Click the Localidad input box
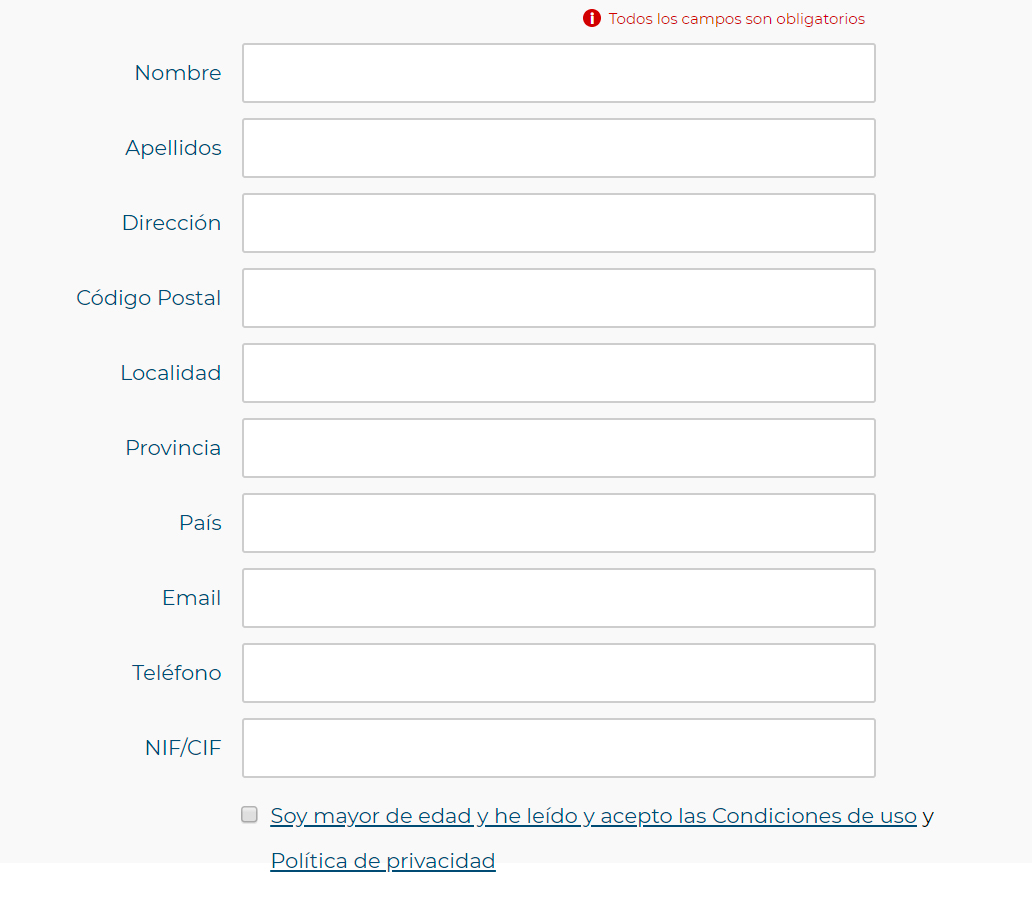1032x900 pixels. (559, 373)
